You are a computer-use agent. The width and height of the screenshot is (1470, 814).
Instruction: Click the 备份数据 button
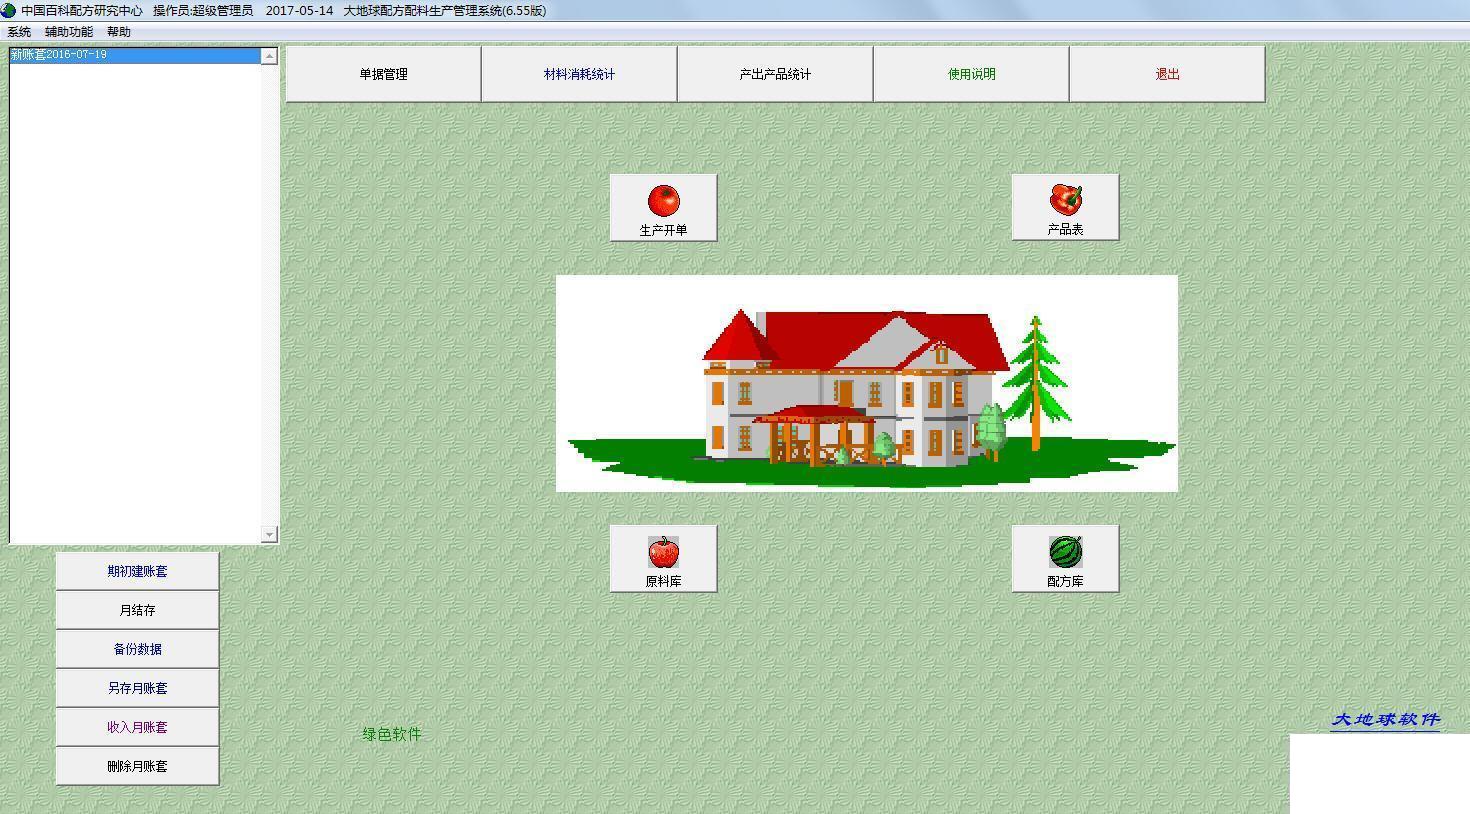tap(137, 649)
